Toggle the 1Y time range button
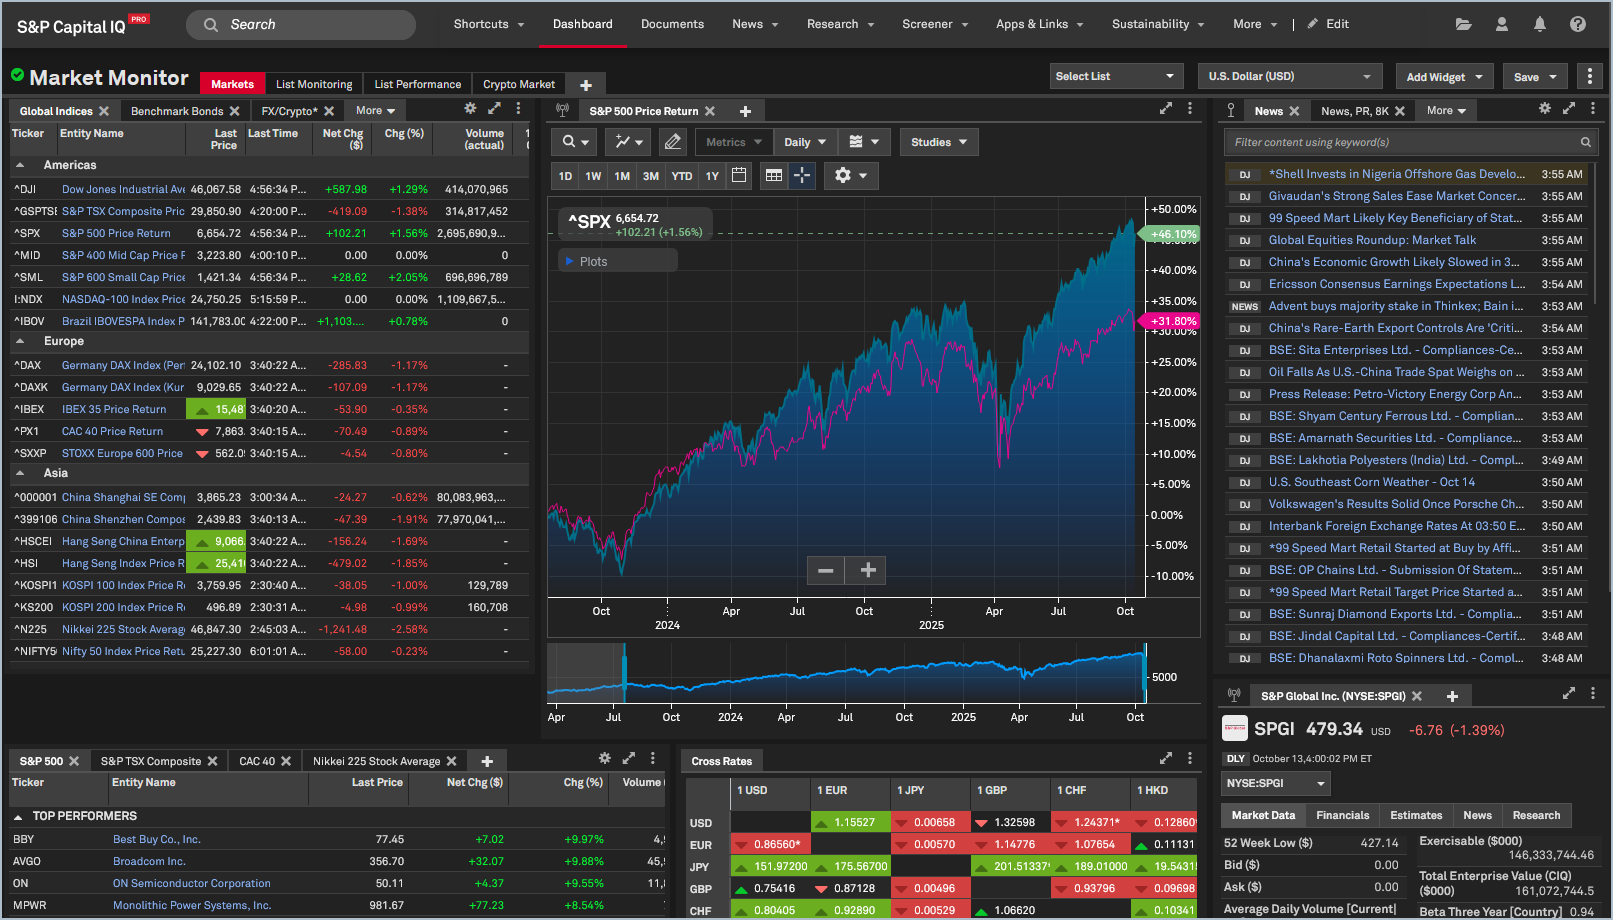 click(712, 176)
